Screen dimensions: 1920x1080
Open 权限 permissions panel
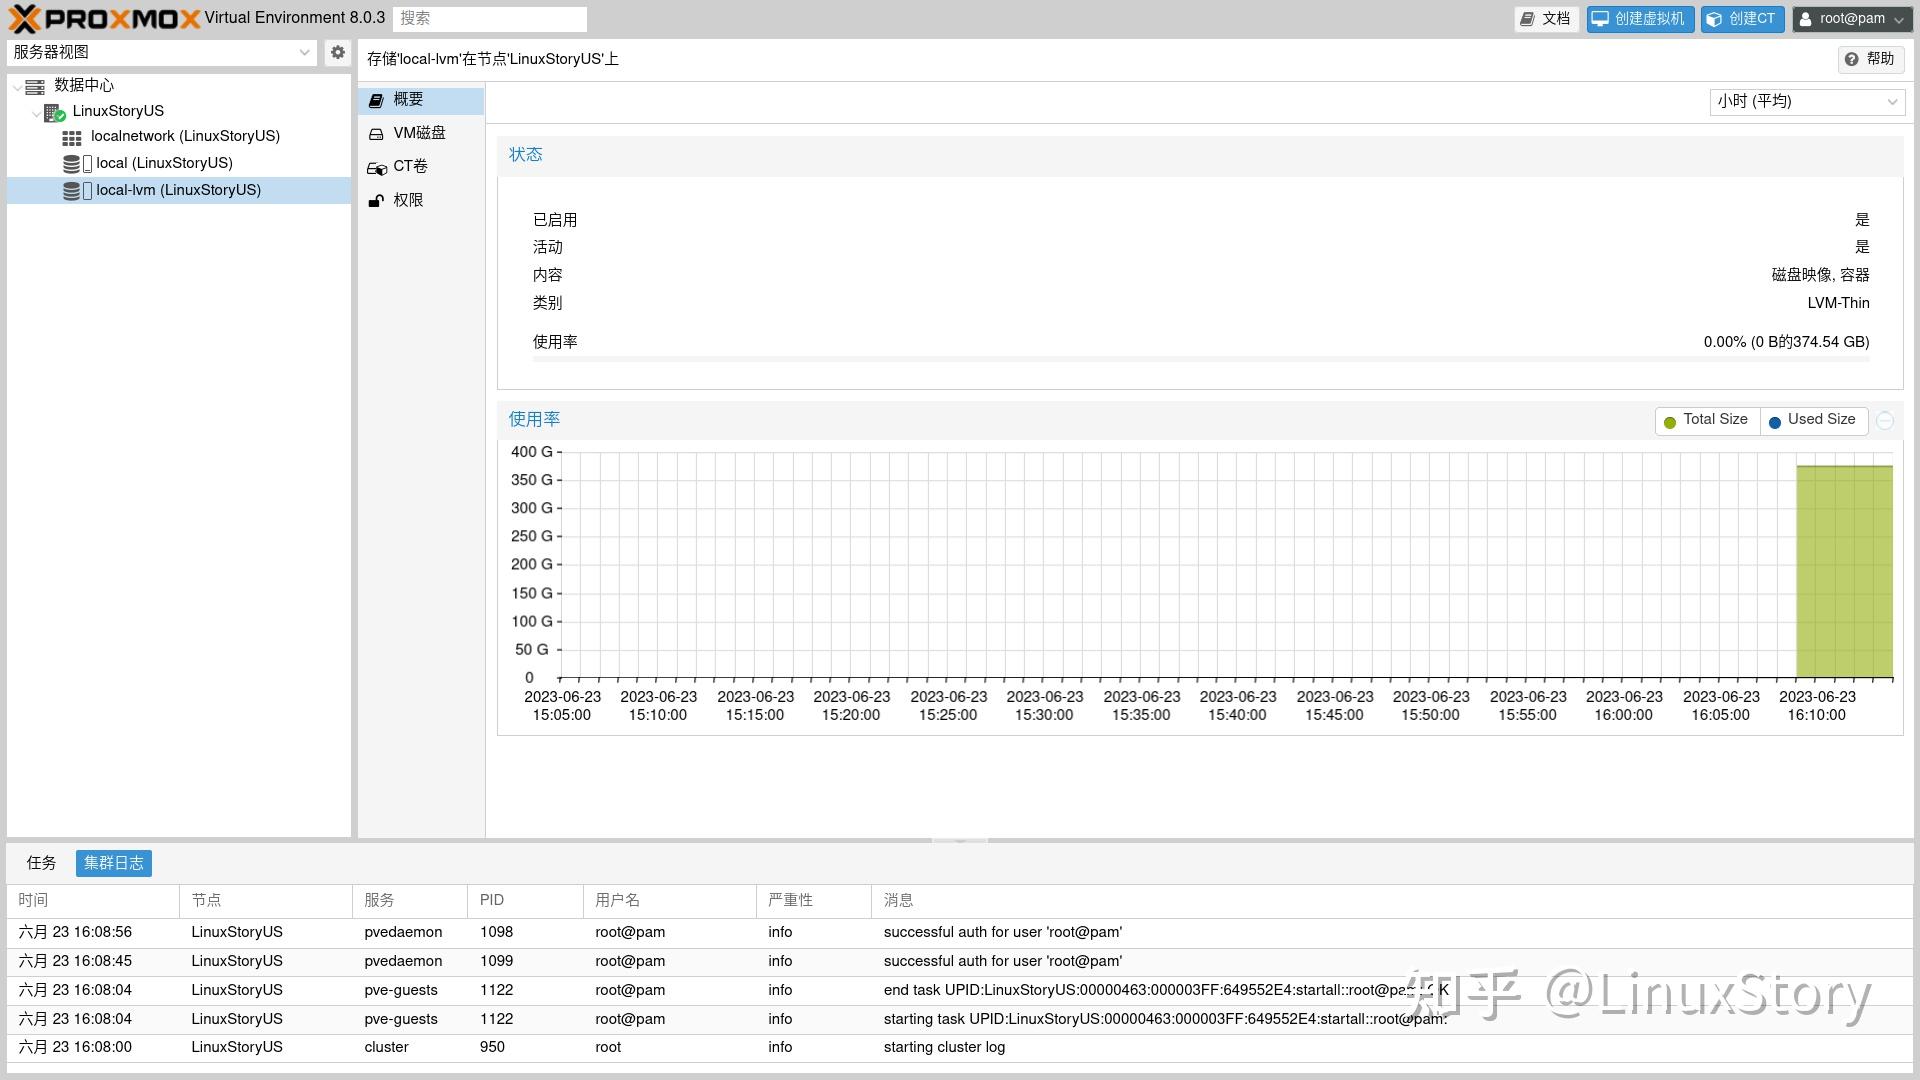(408, 200)
